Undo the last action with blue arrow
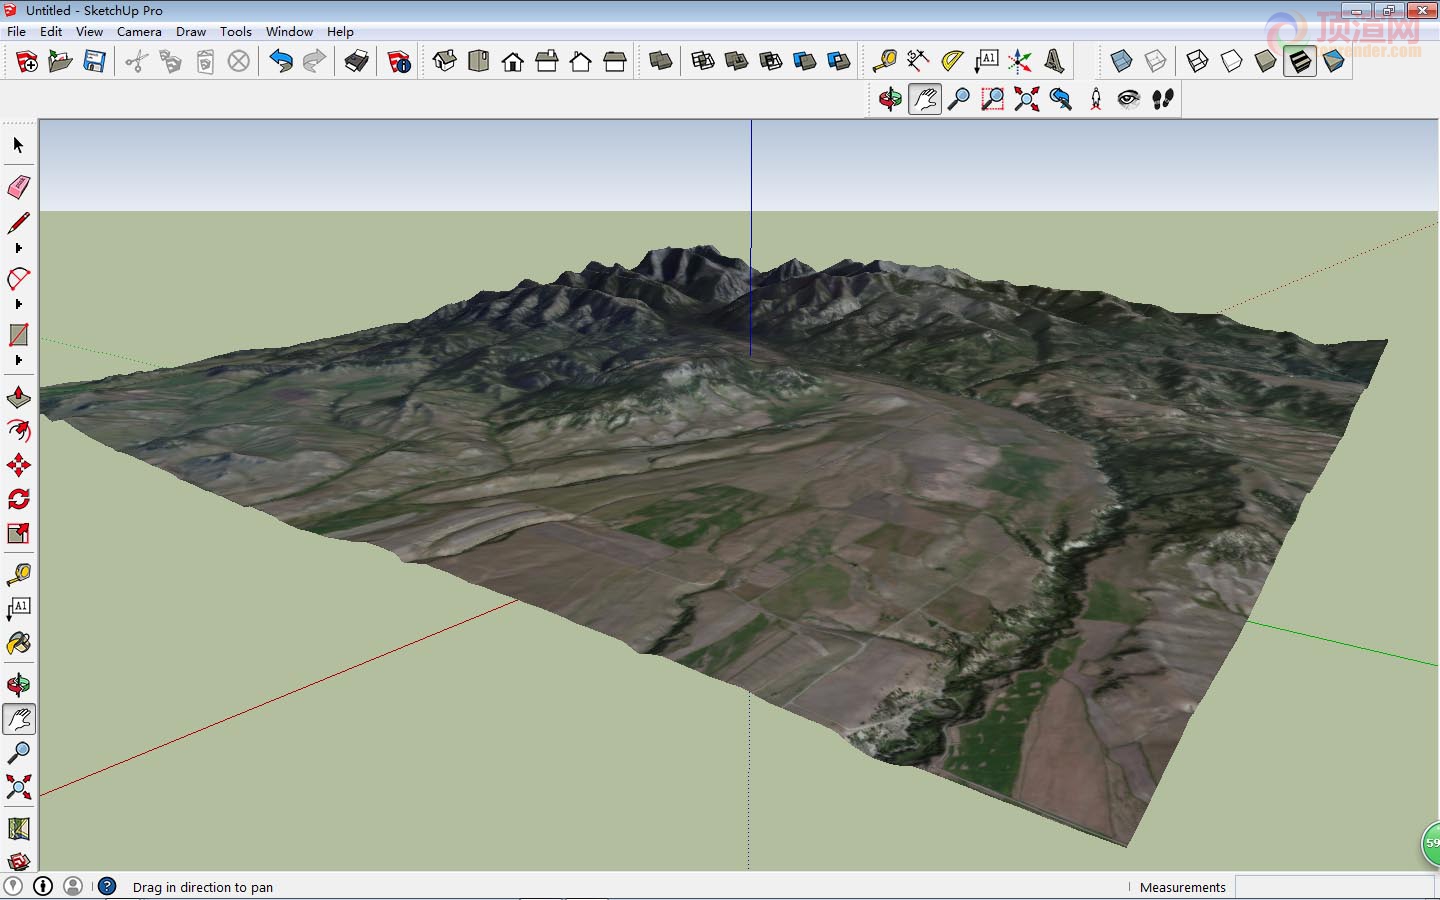The image size is (1440, 900). [x=281, y=62]
